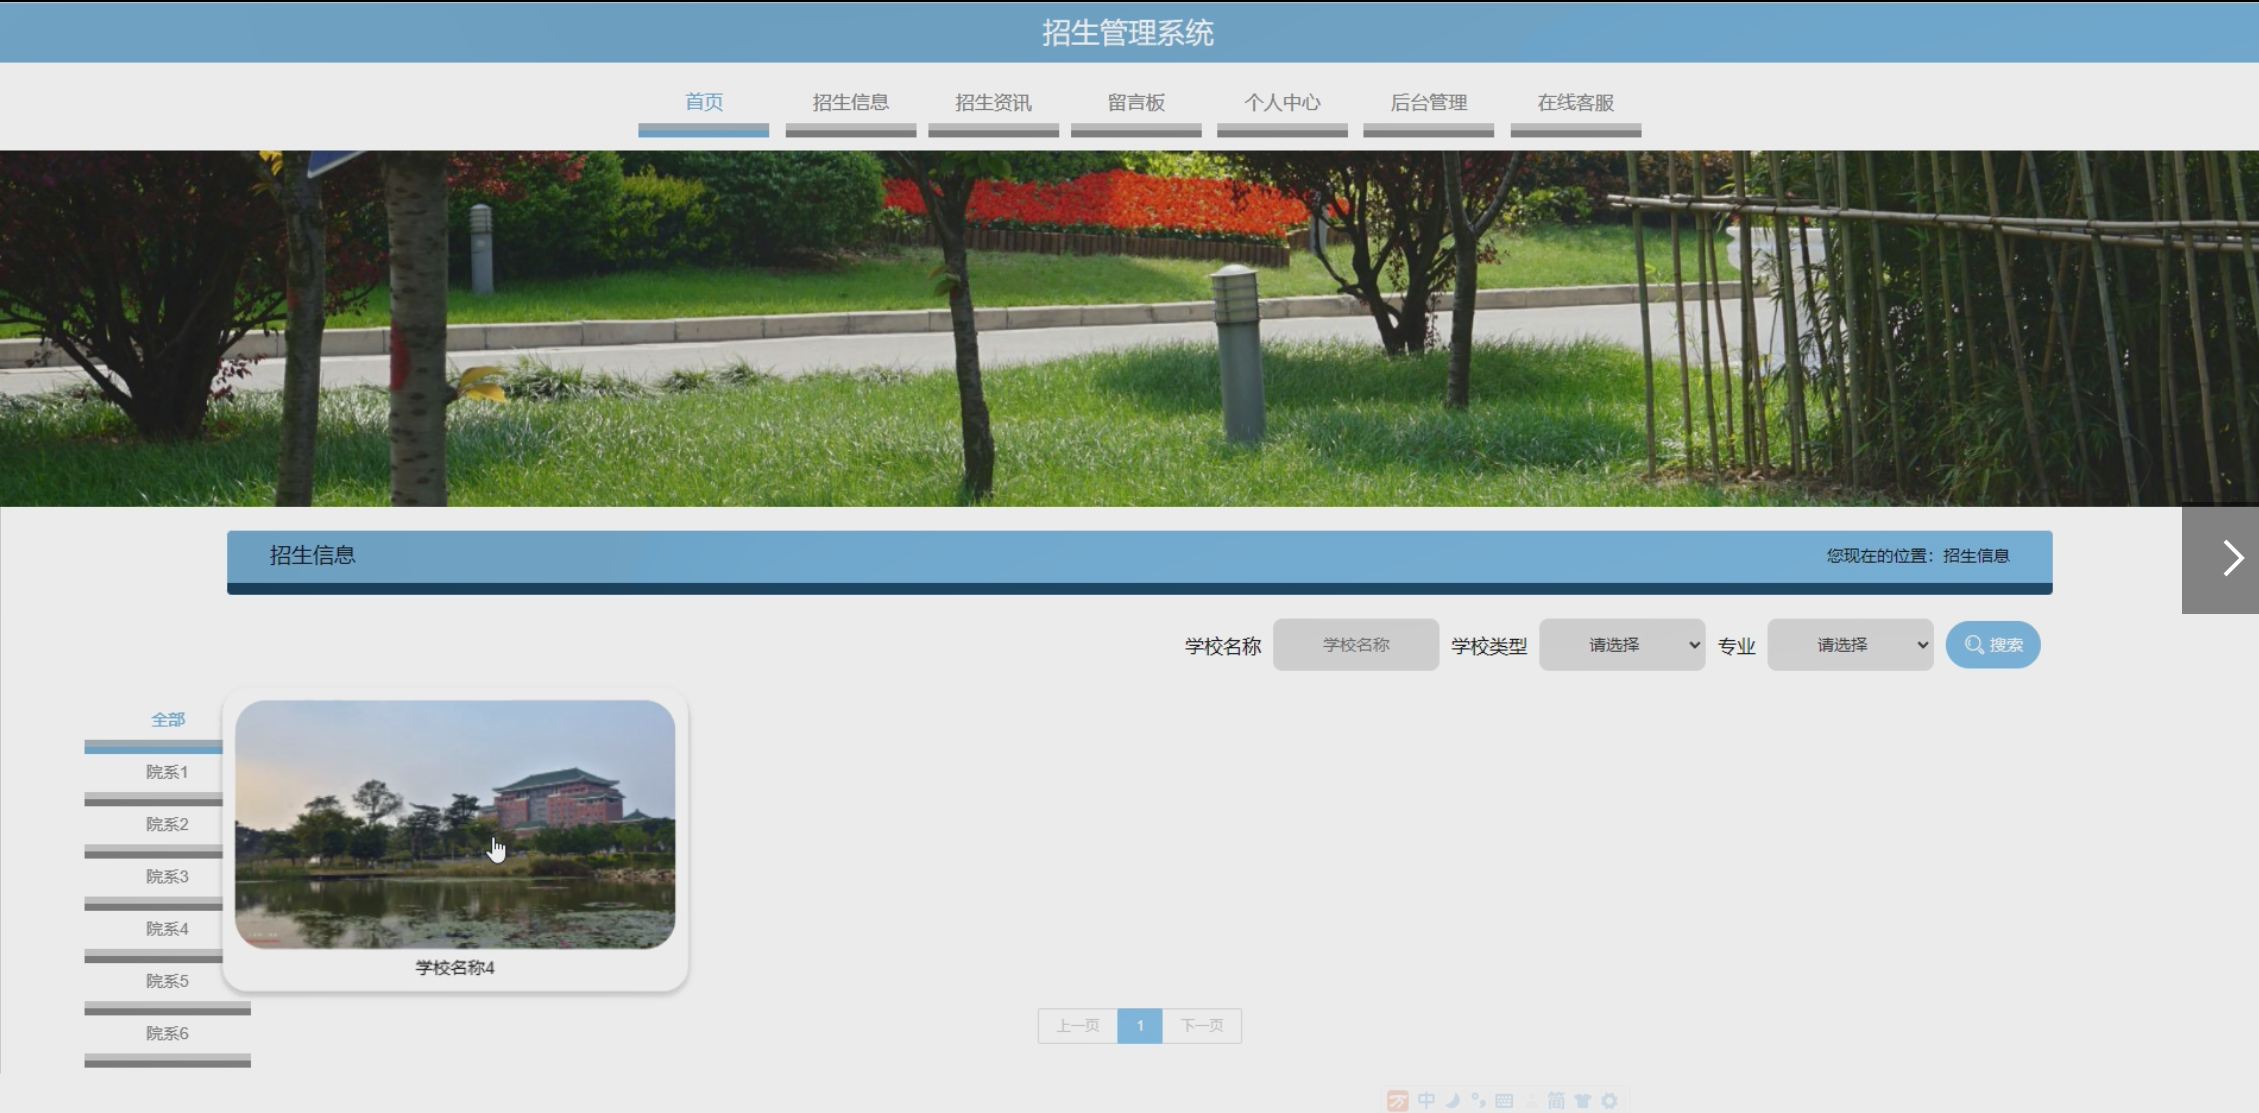Image resolution: width=2259 pixels, height=1113 pixels.
Task: Click the magnifier icon on search button
Action: click(x=1973, y=645)
